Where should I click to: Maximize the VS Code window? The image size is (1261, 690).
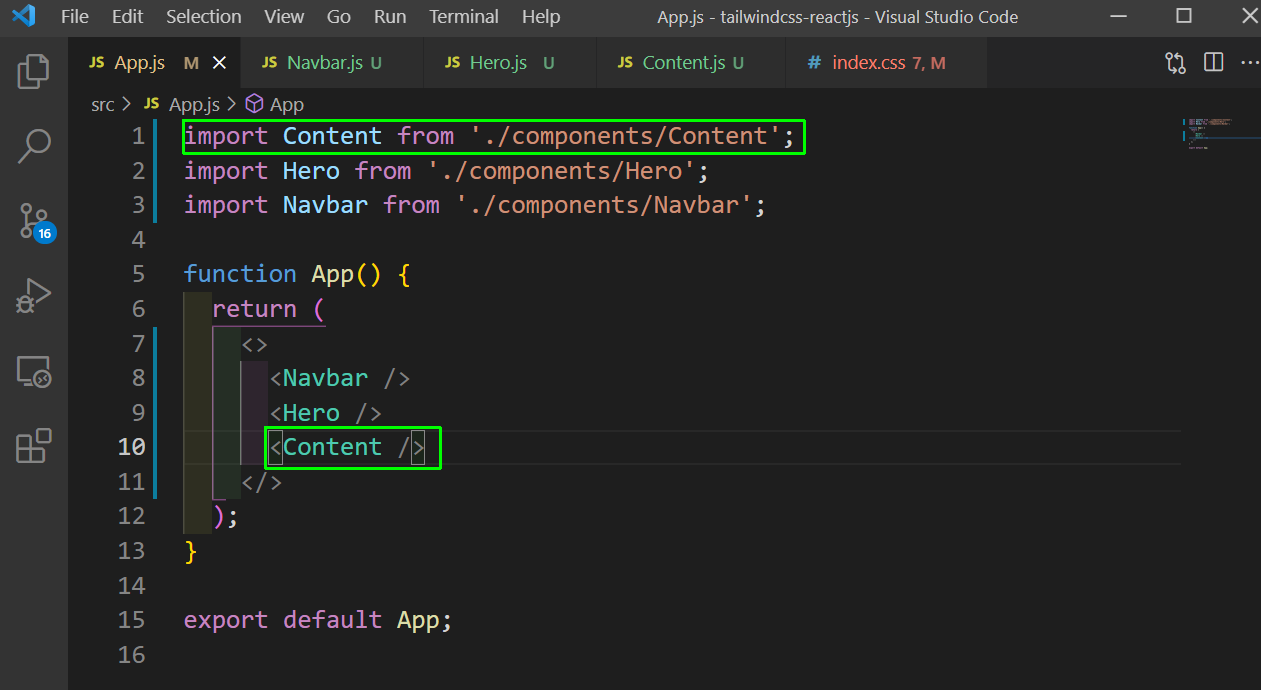point(1184,16)
